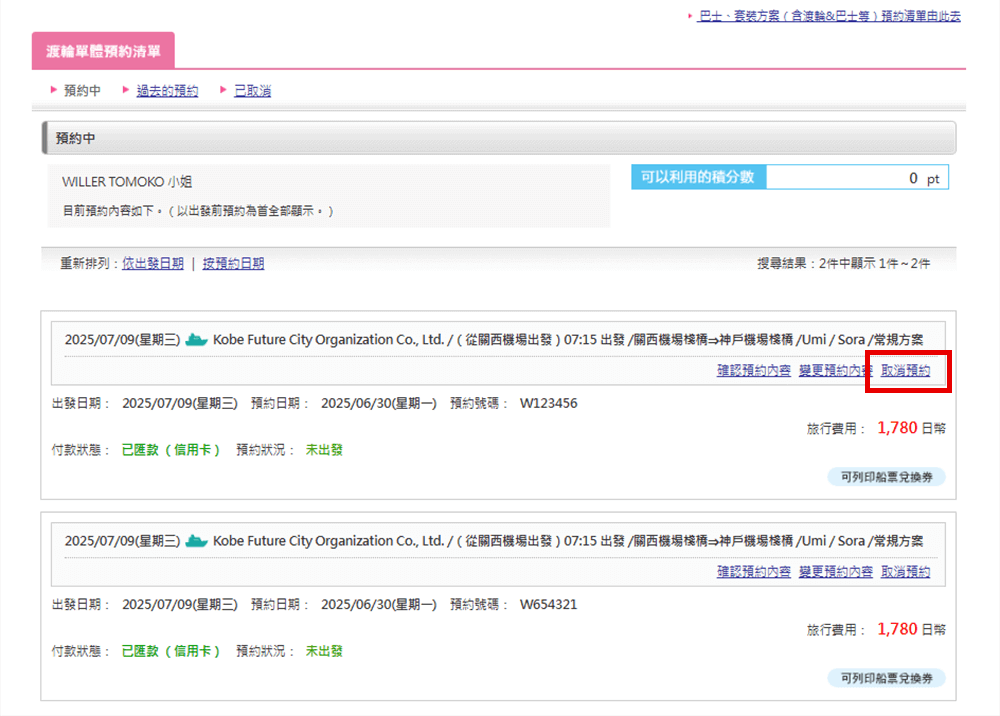1000x716 pixels.
Task: Open 變更預約內容 for reservation W654321
Action: [x=835, y=572]
